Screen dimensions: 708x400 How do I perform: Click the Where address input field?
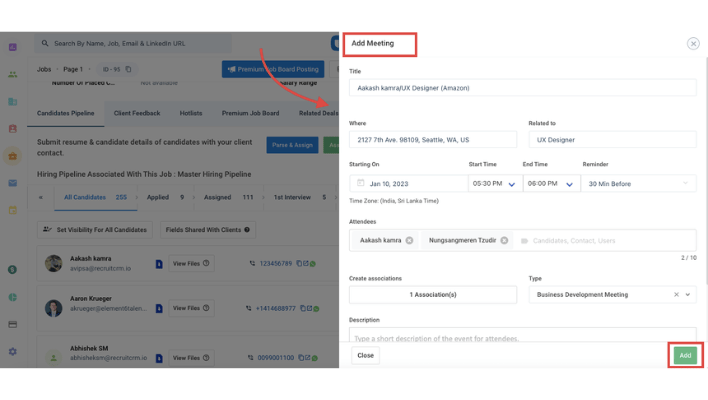tap(433, 140)
